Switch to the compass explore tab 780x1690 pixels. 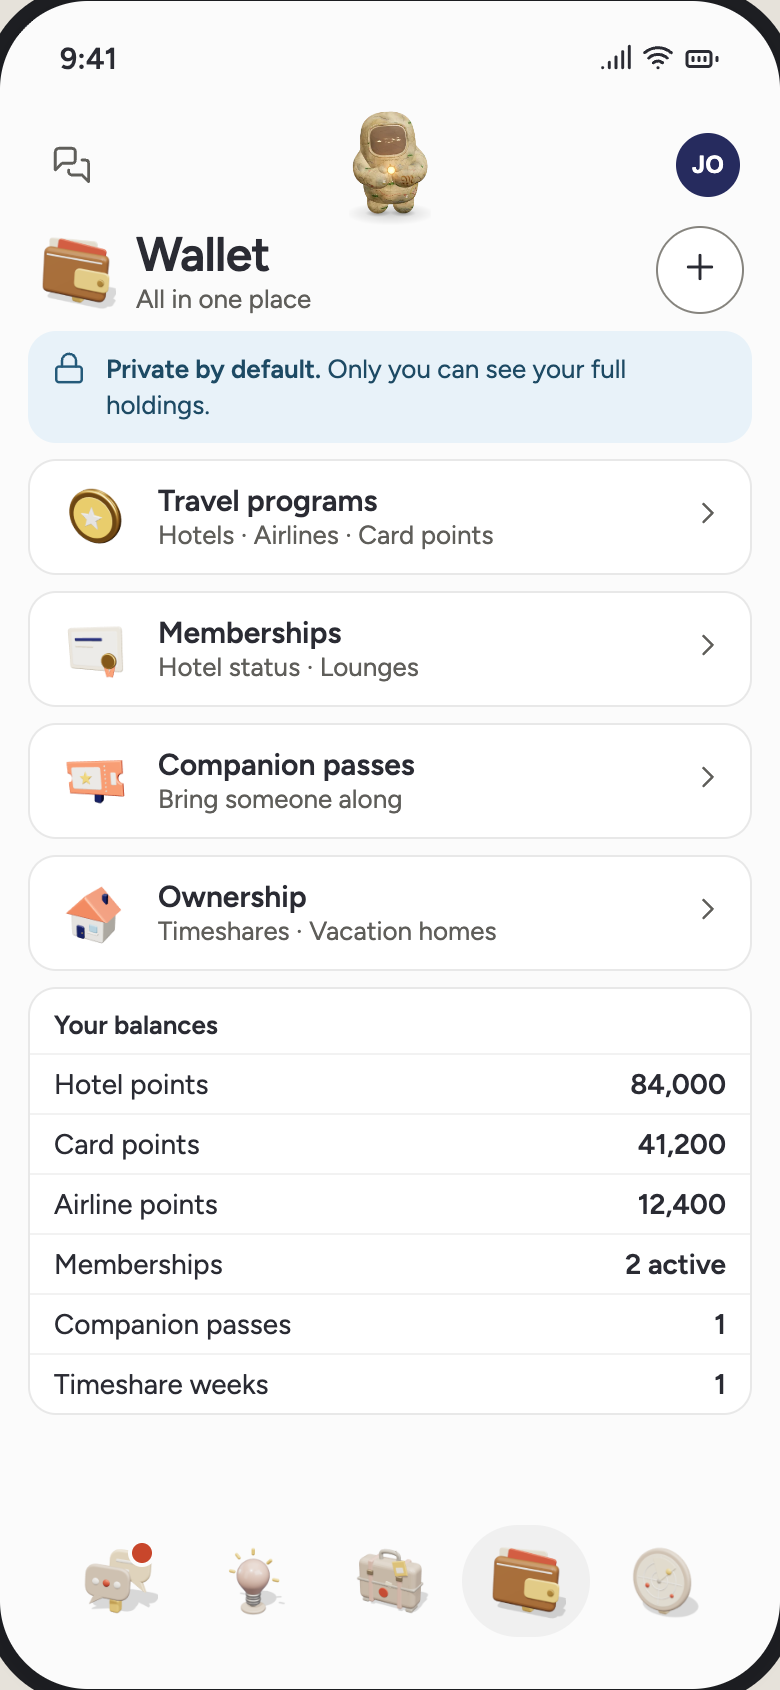coord(664,1582)
